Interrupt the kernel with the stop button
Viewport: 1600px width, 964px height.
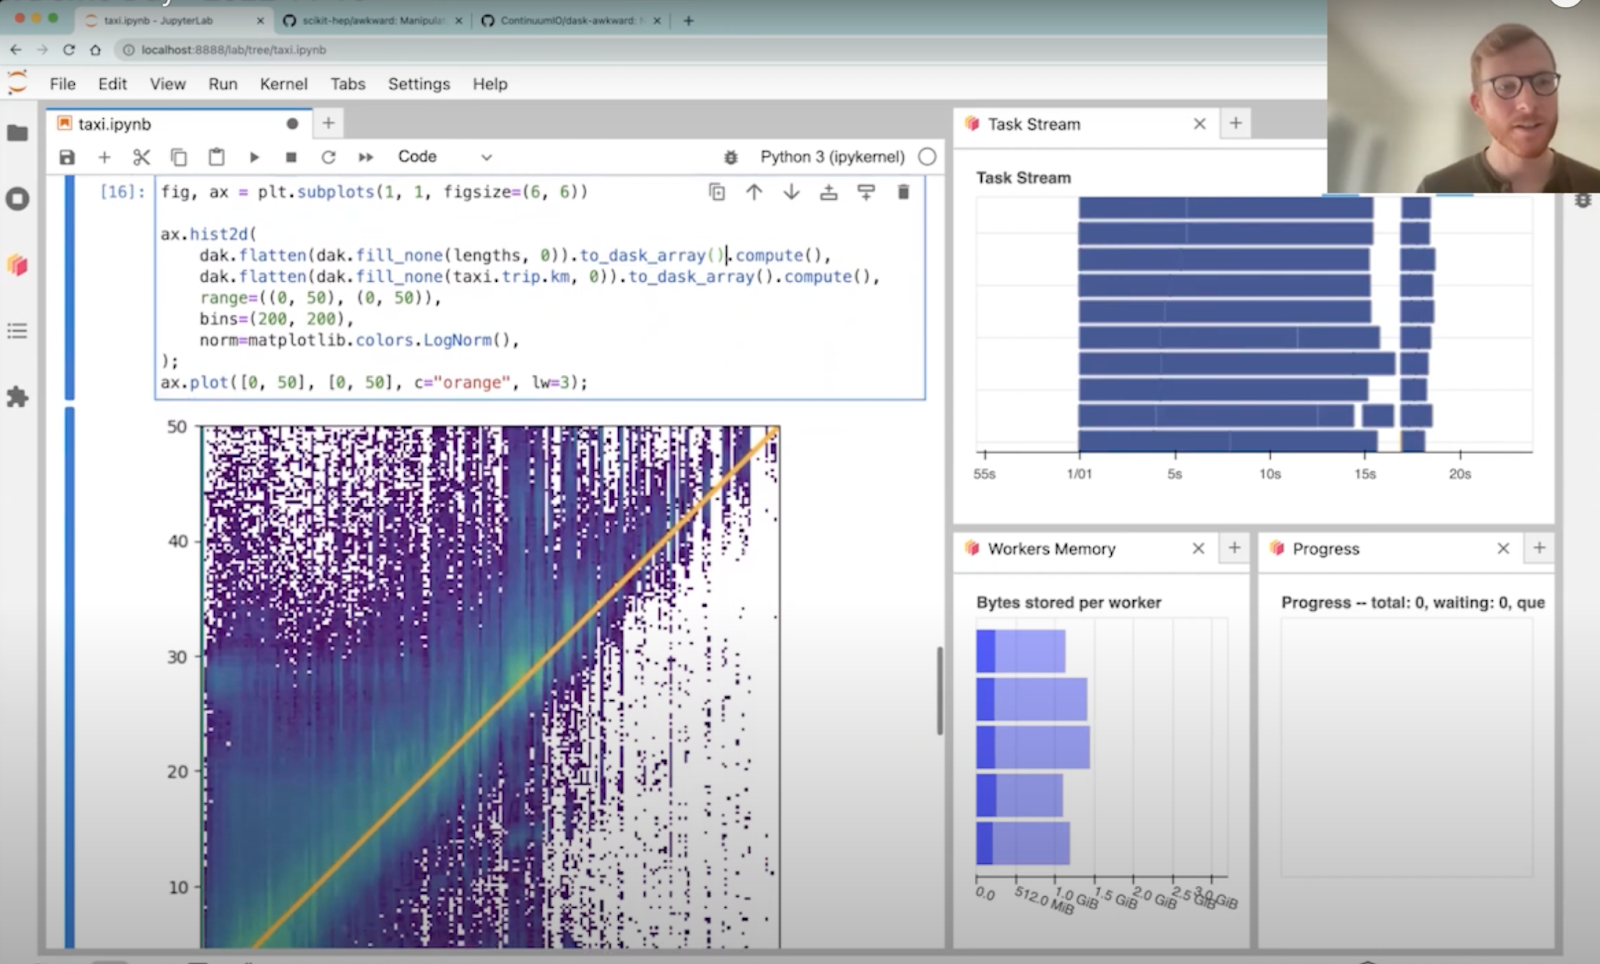point(291,157)
